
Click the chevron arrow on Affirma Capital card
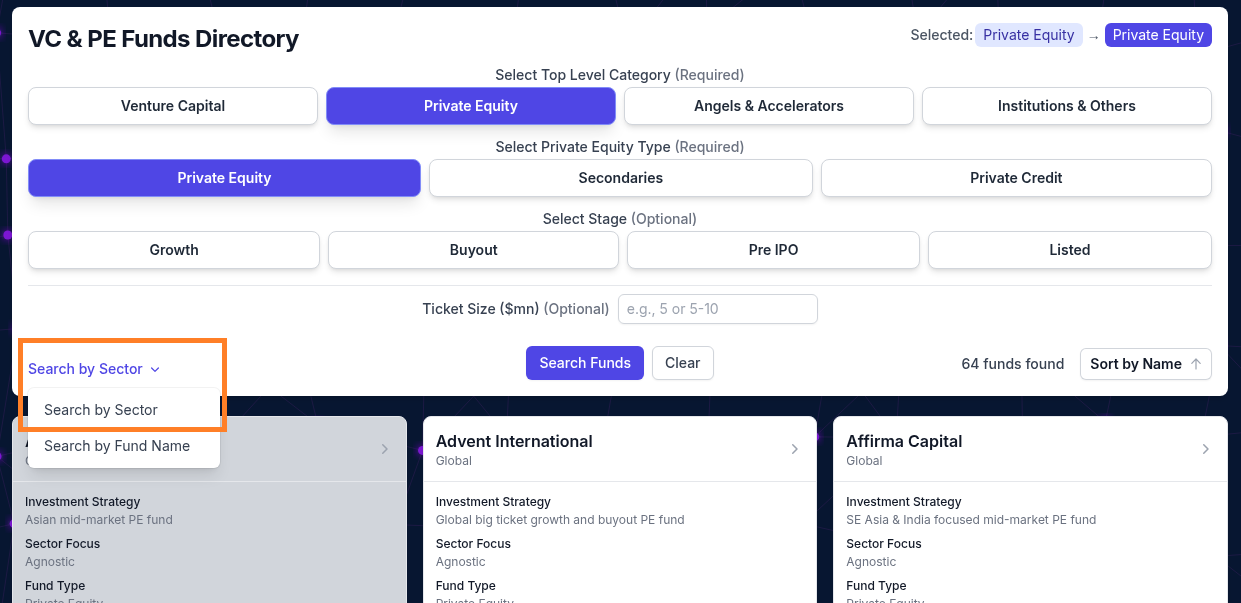tap(1205, 449)
